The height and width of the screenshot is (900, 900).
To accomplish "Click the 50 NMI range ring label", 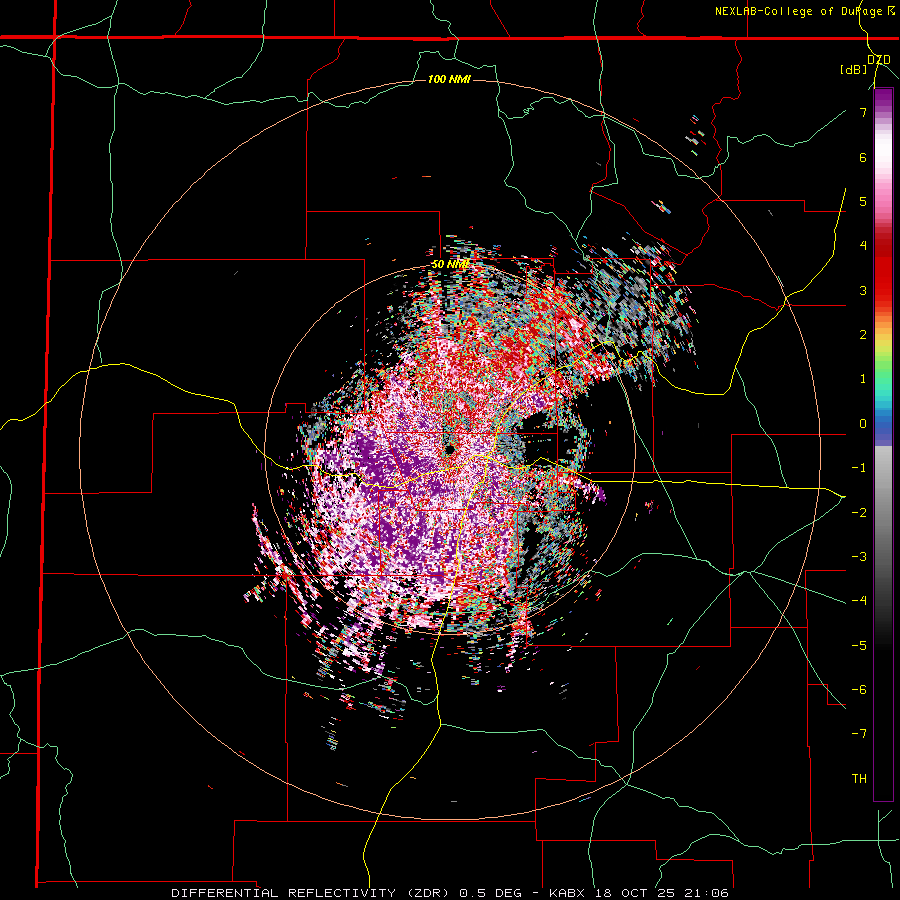I will pos(449,265).
